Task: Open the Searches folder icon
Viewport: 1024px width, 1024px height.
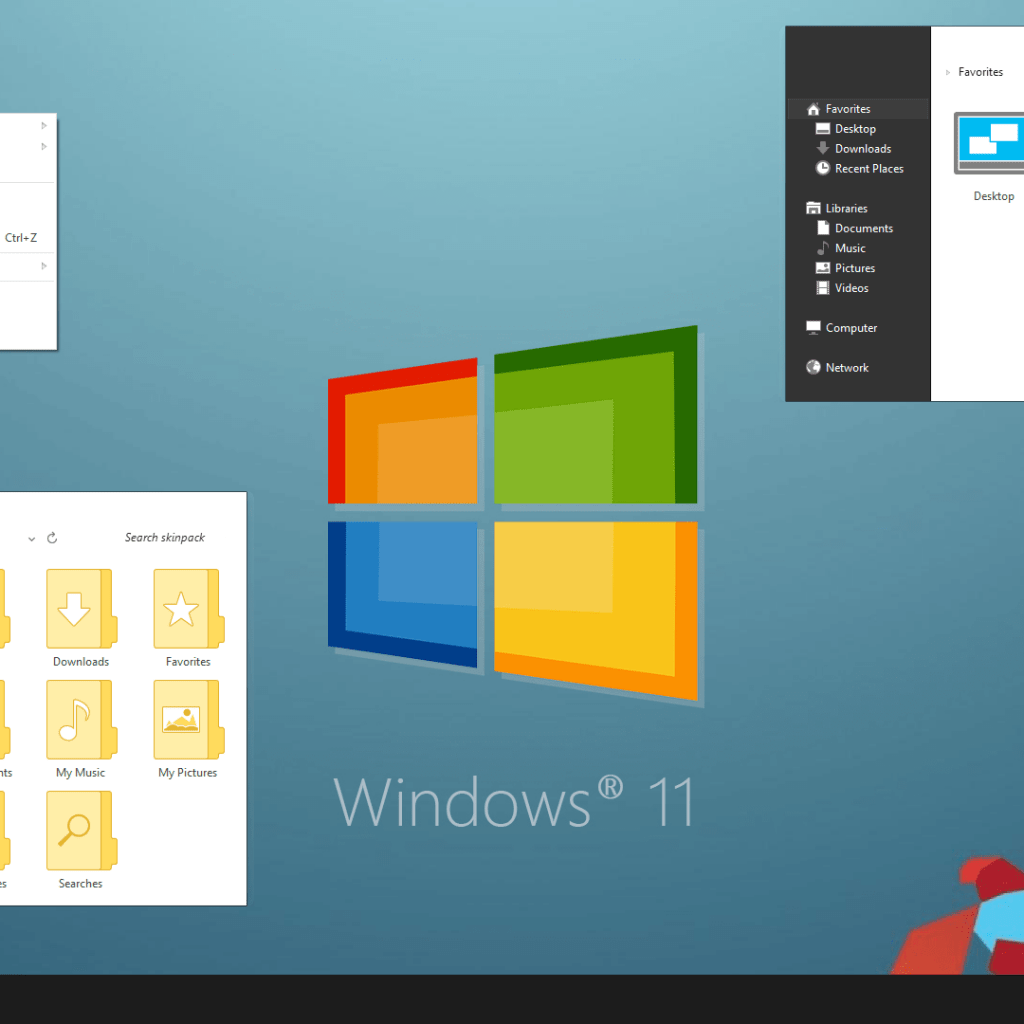Action: click(81, 830)
